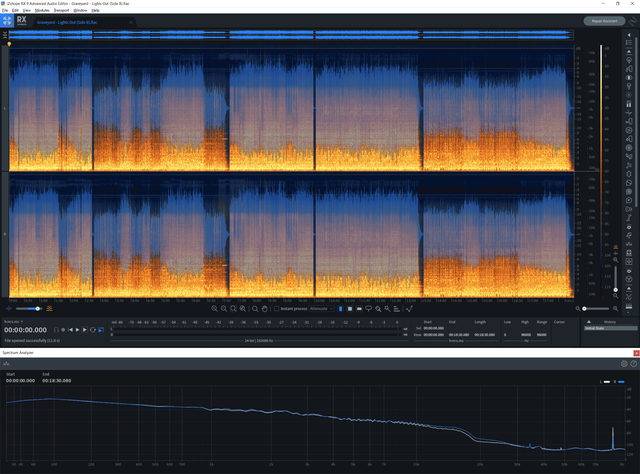The image size is (640, 474).
Task: Open the Edit menu
Action: coord(15,10)
